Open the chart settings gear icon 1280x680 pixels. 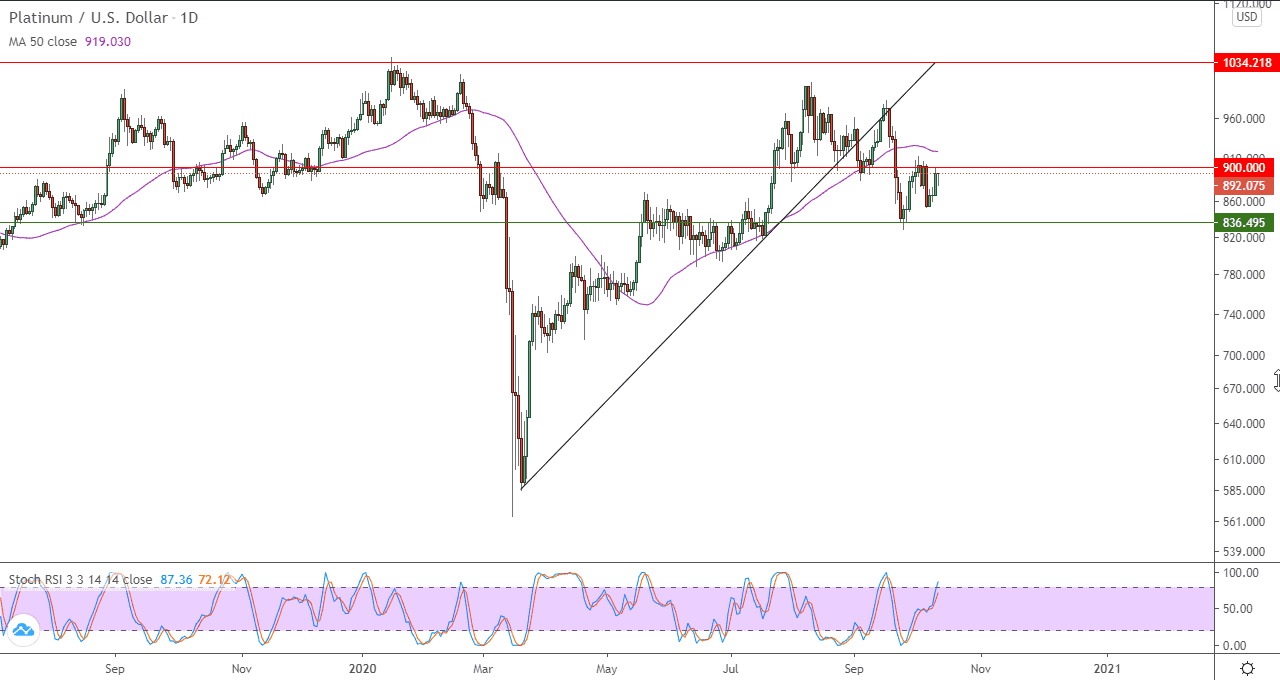pos(1247,668)
